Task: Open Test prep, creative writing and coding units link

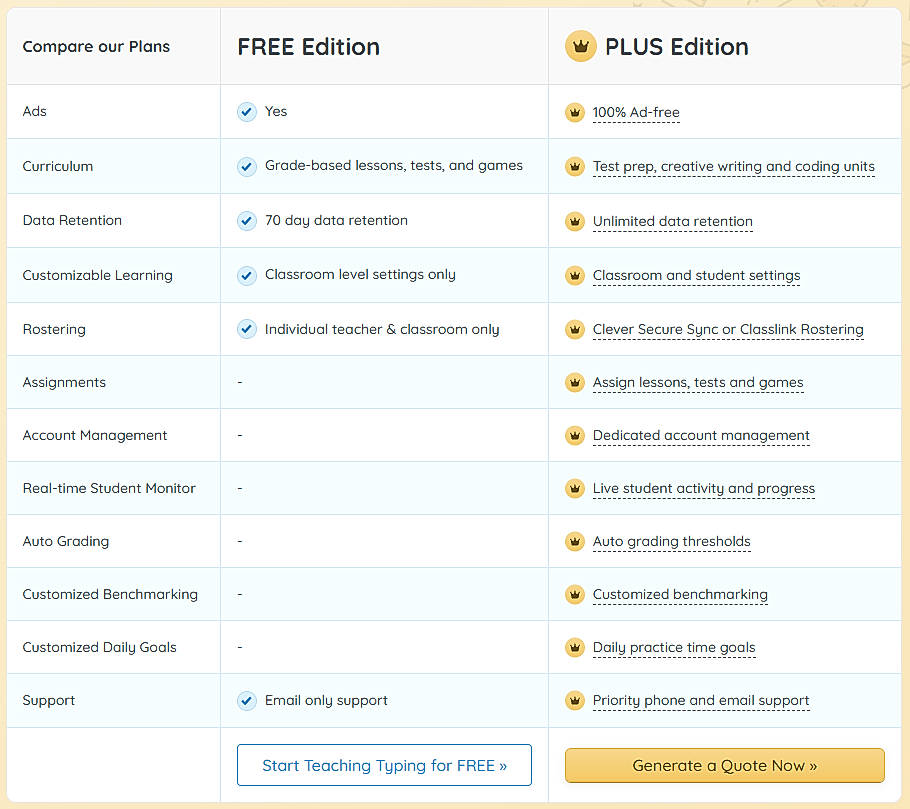Action: (734, 167)
